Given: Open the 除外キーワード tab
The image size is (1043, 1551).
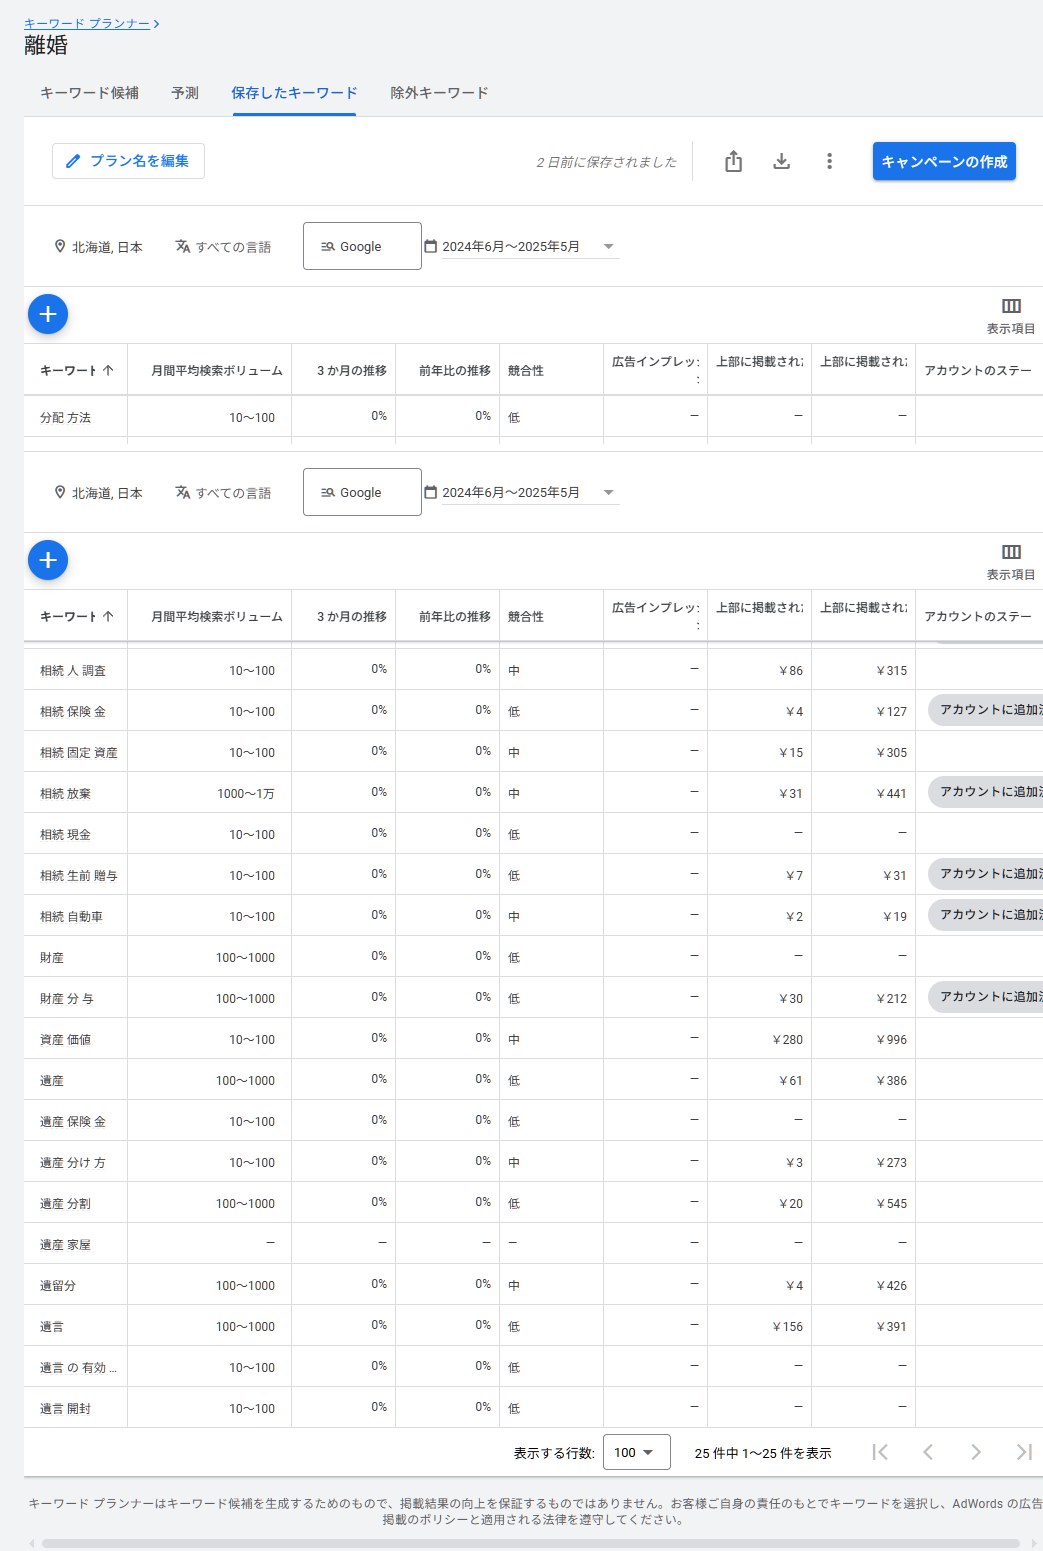Looking at the screenshot, I should pyautogui.click(x=439, y=93).
